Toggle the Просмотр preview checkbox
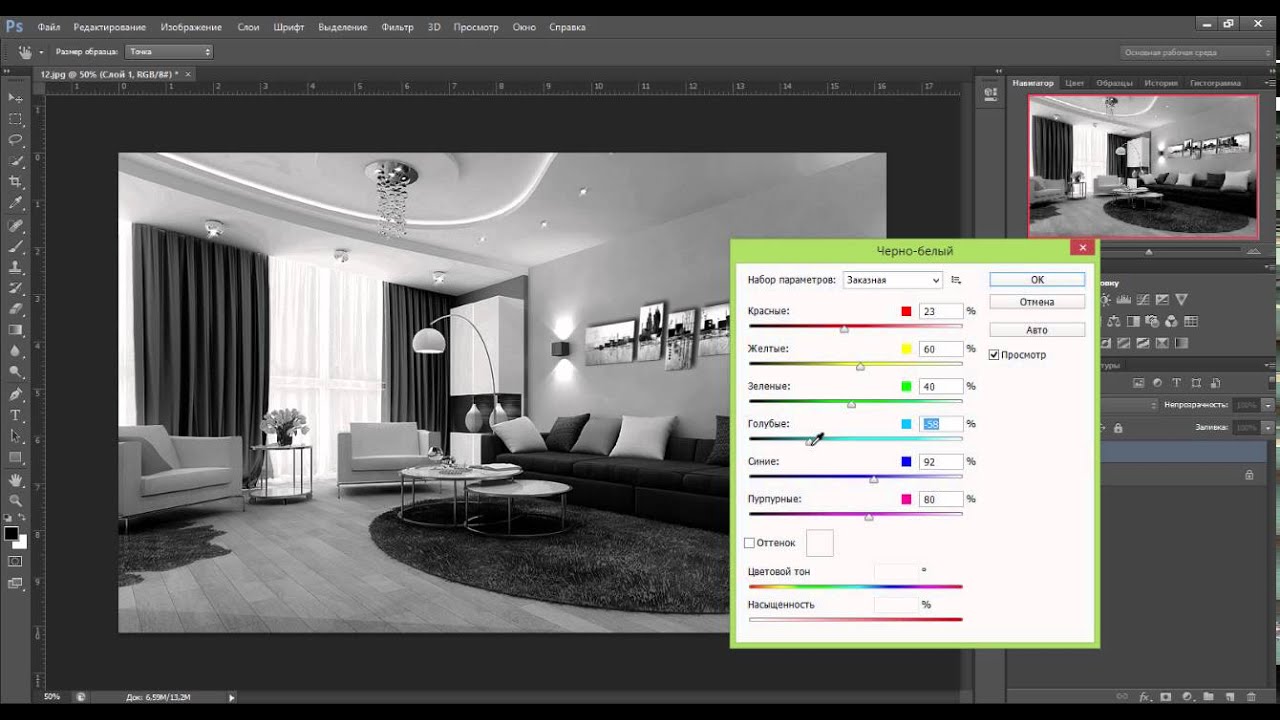The width and height of the screenshot is (1280, 720). click(x=994, y=355)
